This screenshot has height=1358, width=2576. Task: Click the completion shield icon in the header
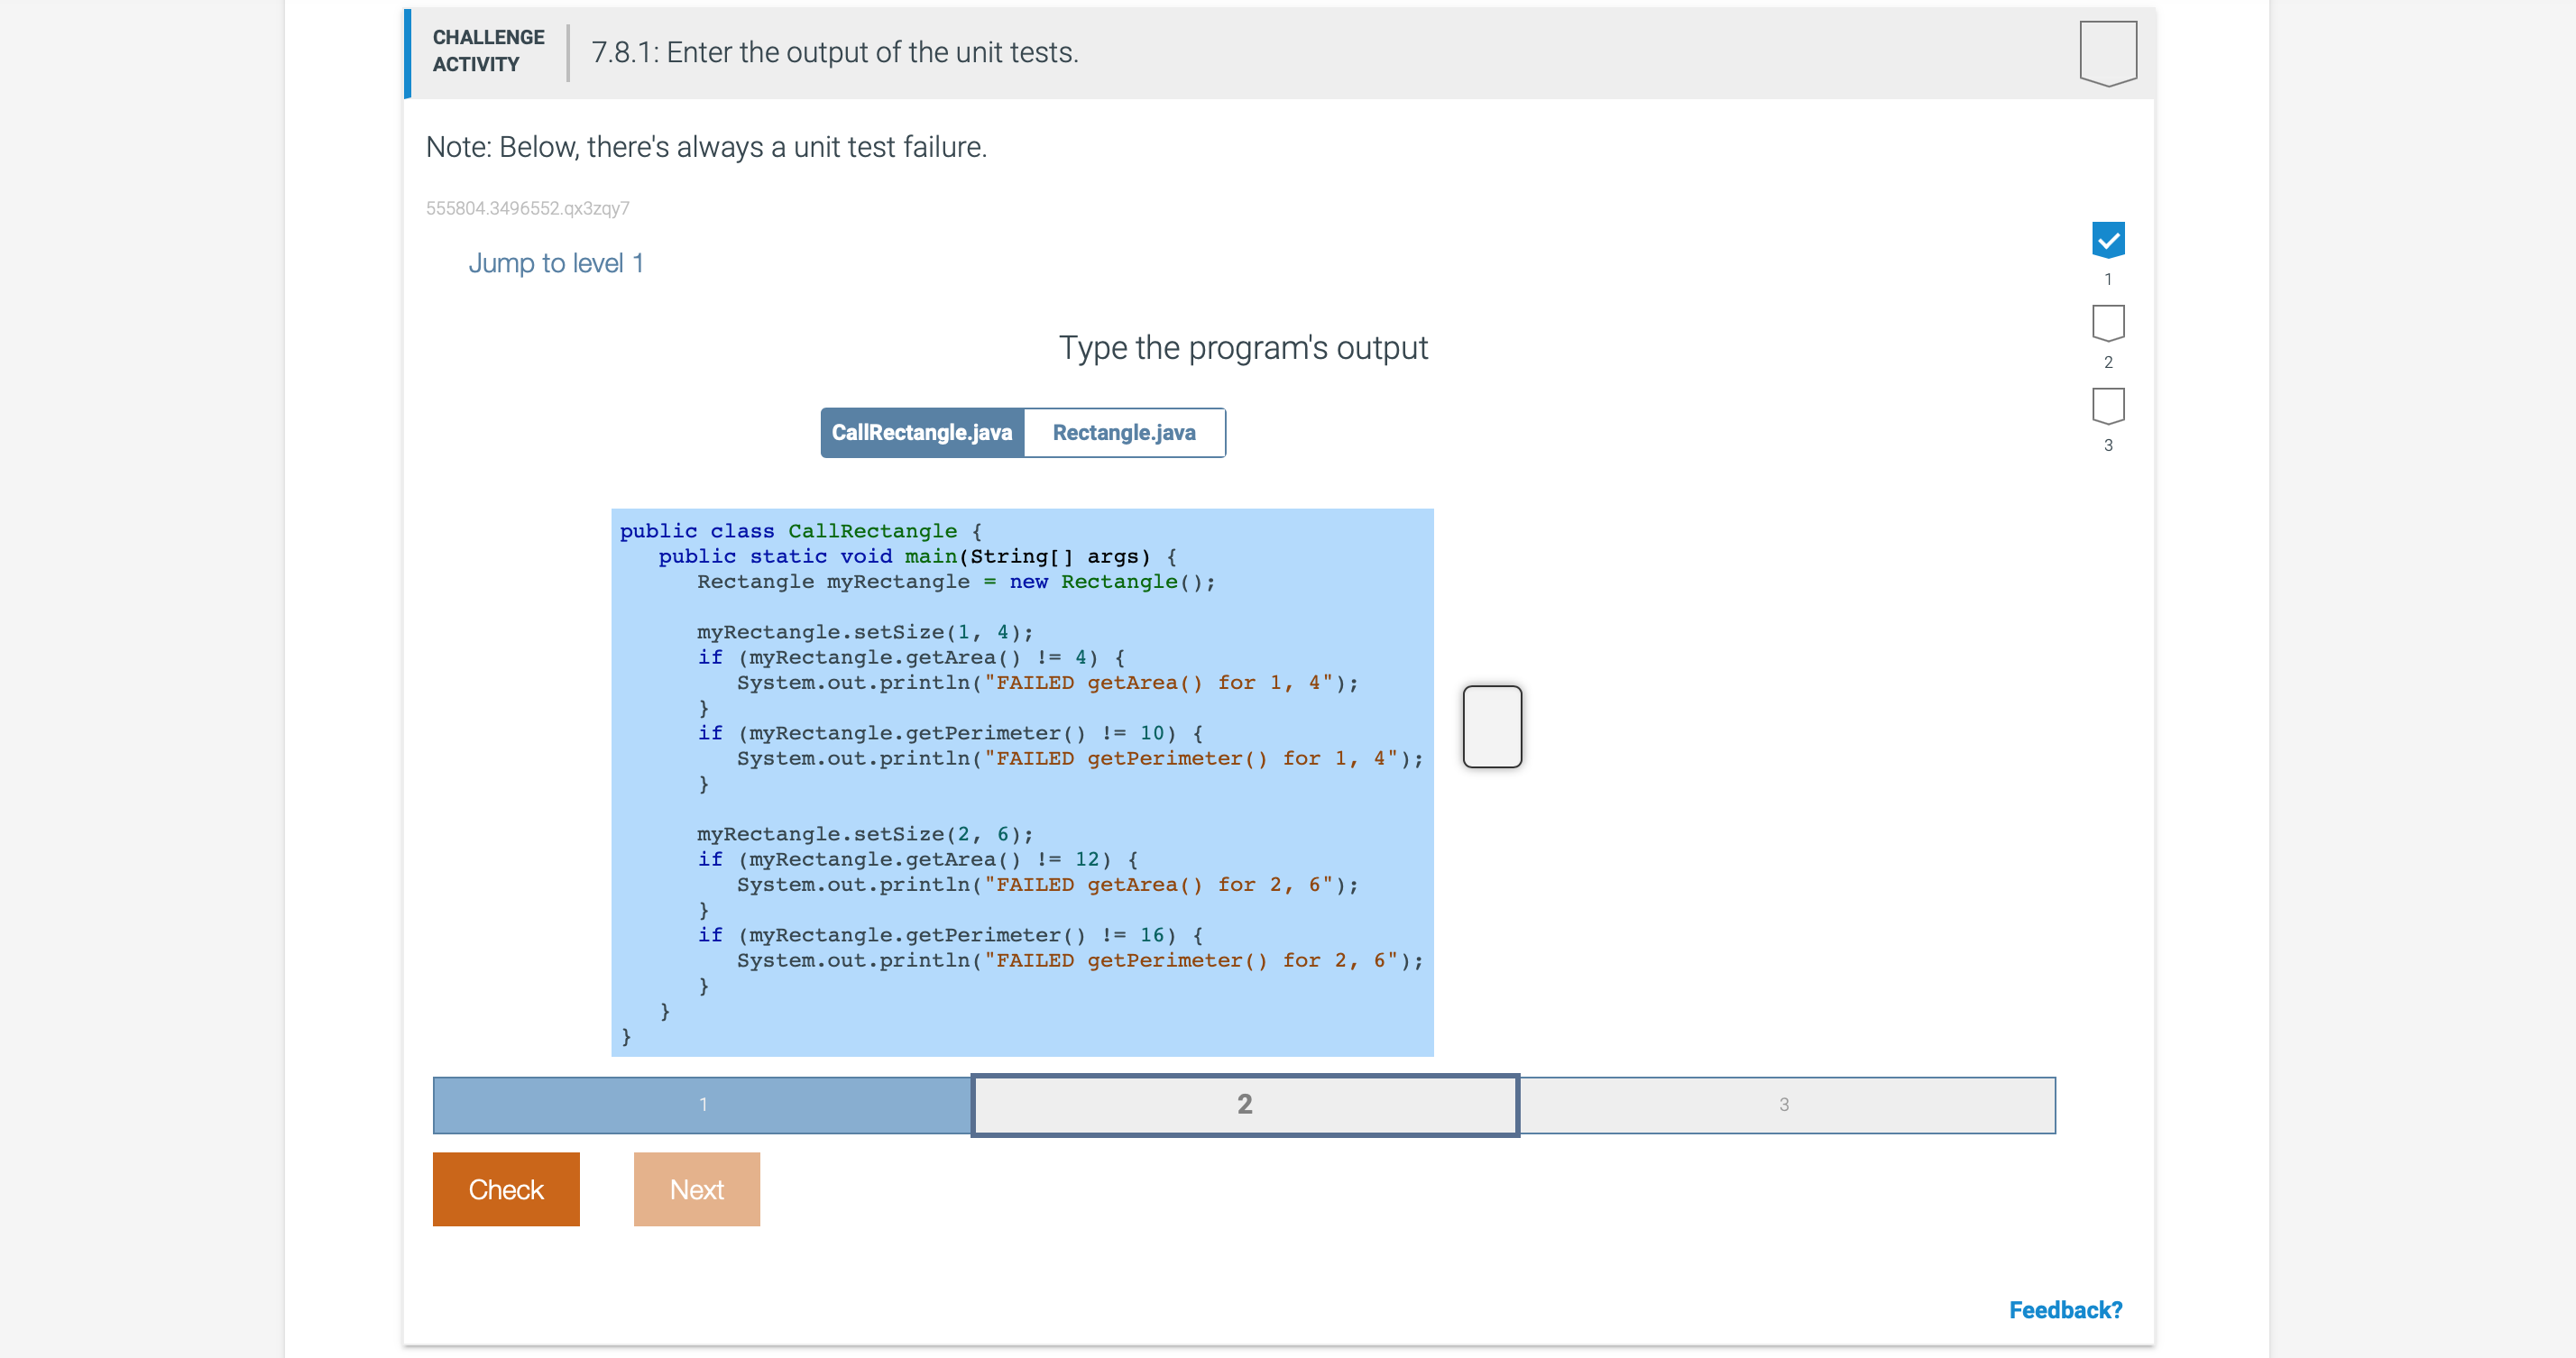pyautogui.click(x=2108, y=52)
